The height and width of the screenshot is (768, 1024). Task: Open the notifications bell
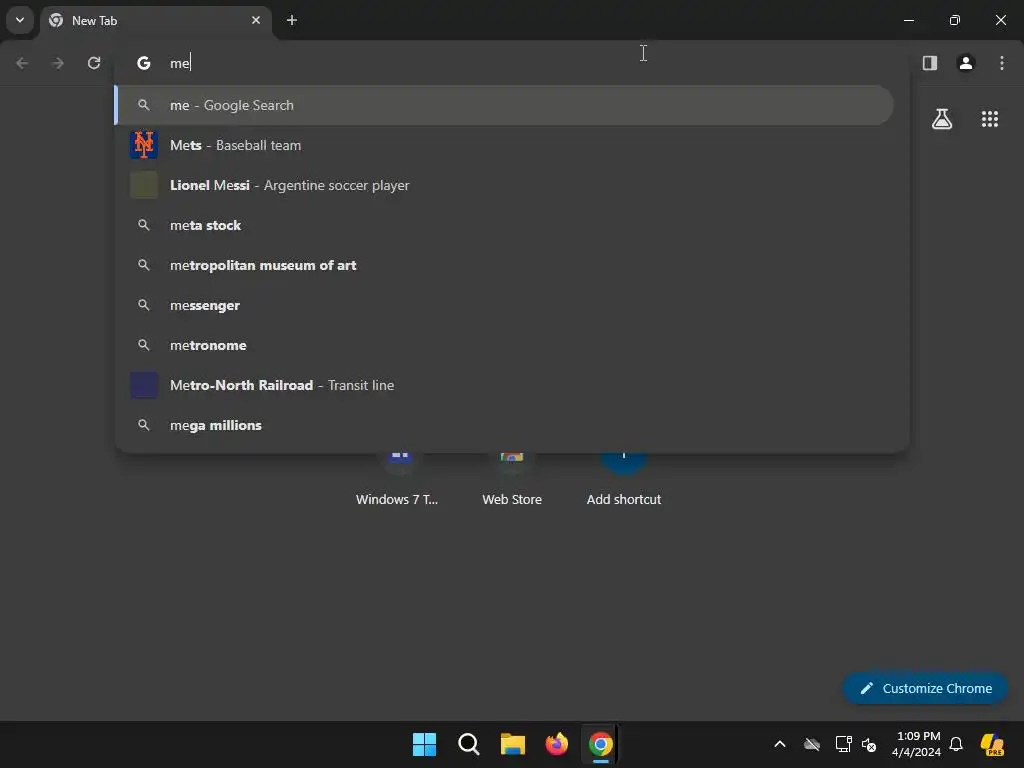tap(956, 744)
